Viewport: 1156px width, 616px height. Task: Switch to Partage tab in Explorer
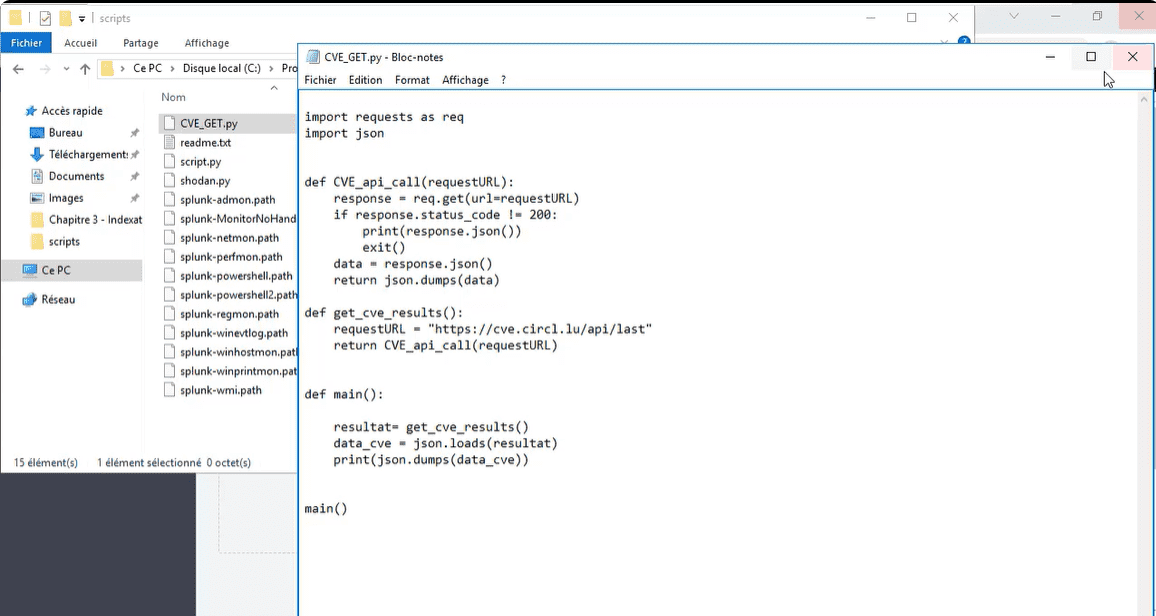[141, 43]
